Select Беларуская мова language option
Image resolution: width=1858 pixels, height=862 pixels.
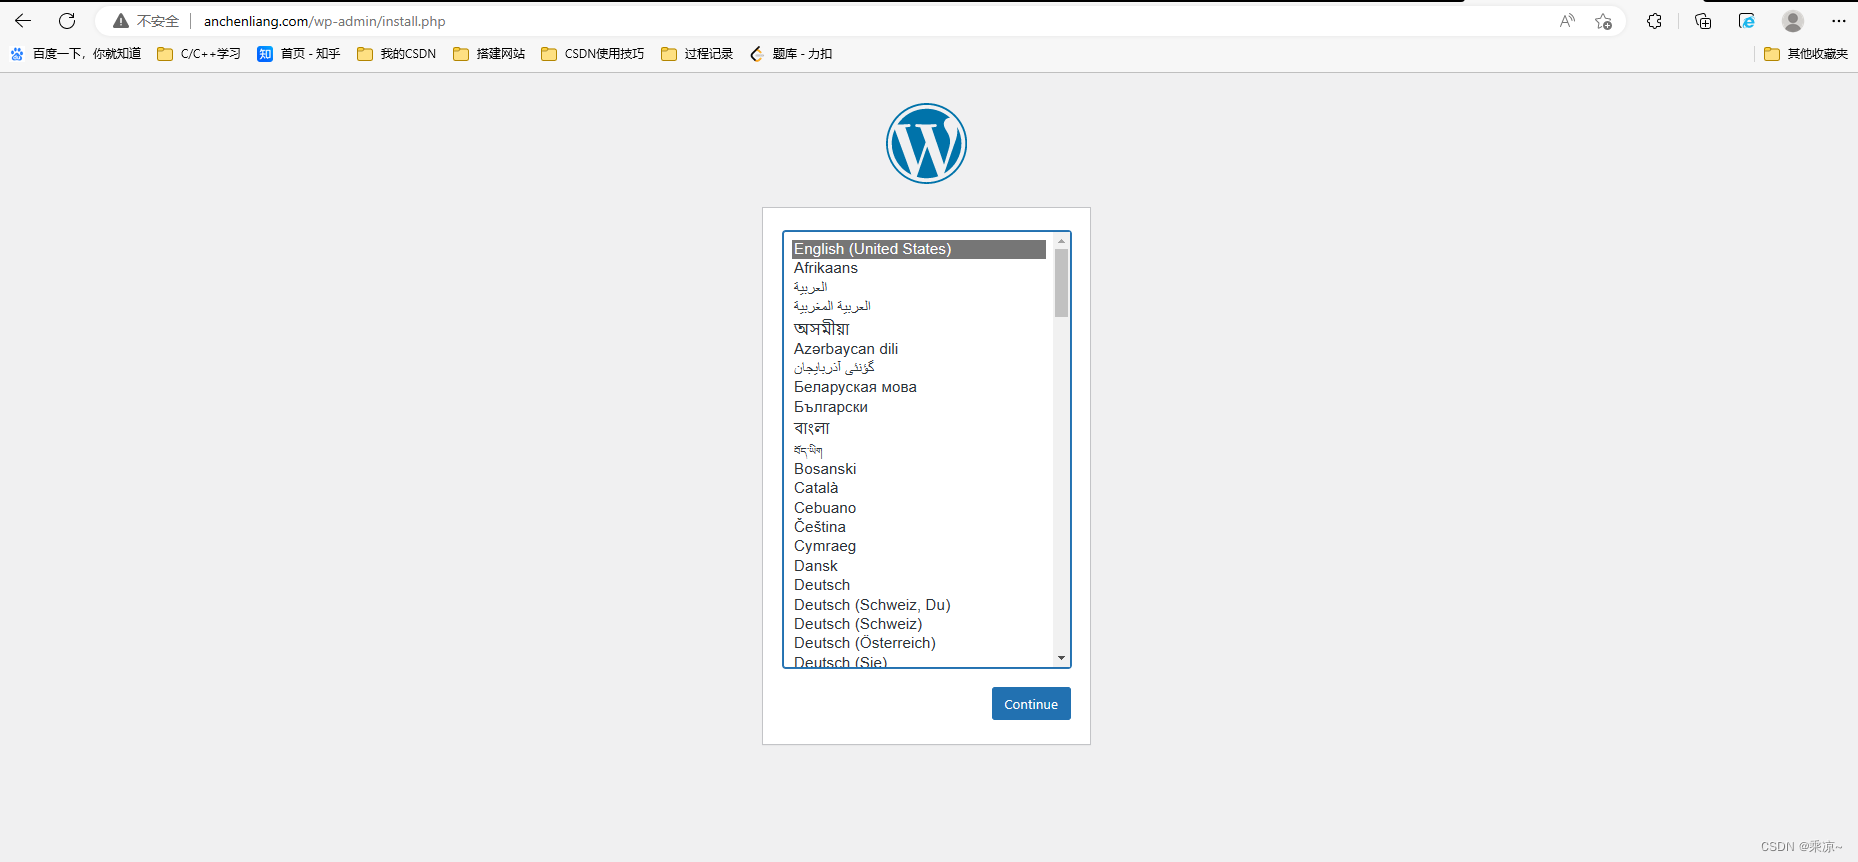pyautogui.click(x=919, y=387)
